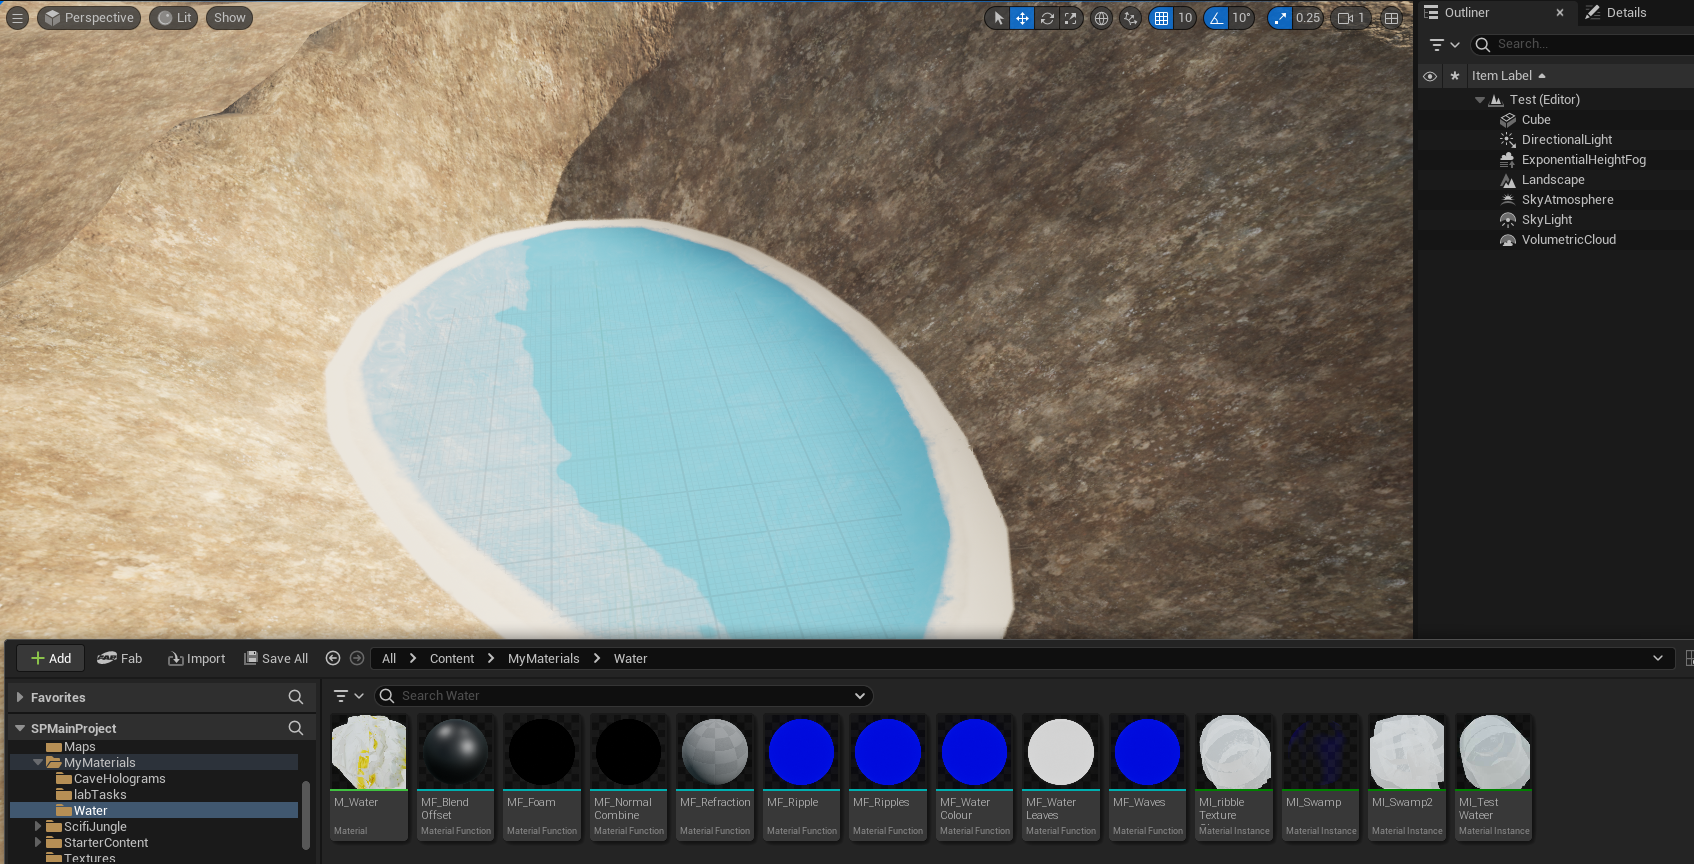1694x864 pixels.
Task: Click the pinned star column header in Outliner
Action: [1455, 76]
